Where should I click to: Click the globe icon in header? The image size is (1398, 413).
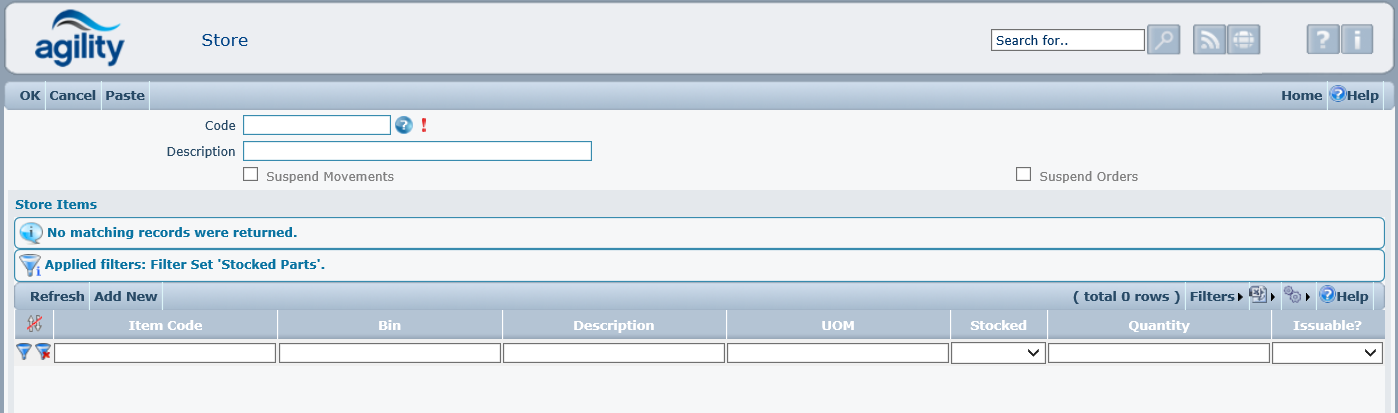pos(1243,40)
